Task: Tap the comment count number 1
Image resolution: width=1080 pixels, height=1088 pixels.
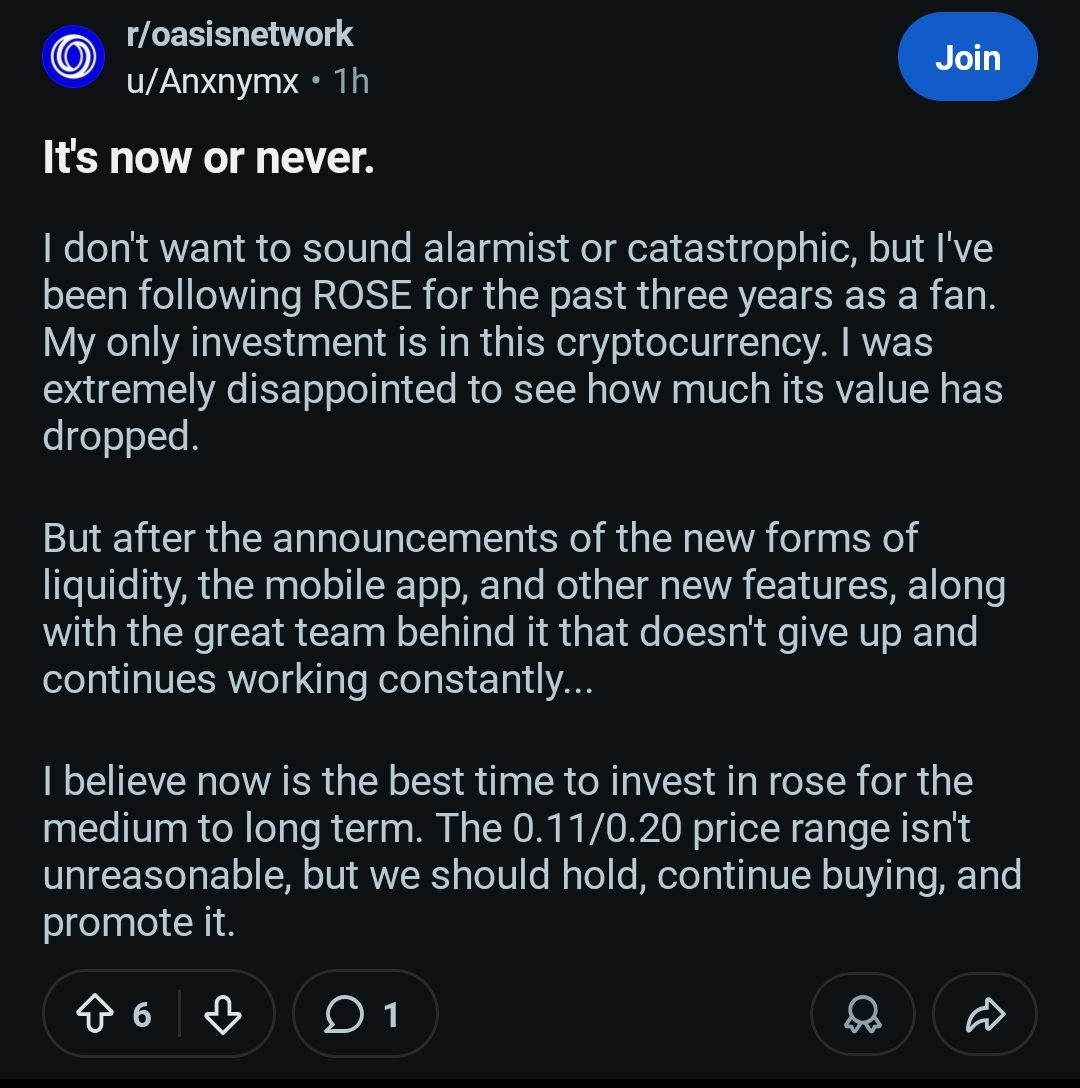Action: pyautogui.click(x=391, y=1015)
